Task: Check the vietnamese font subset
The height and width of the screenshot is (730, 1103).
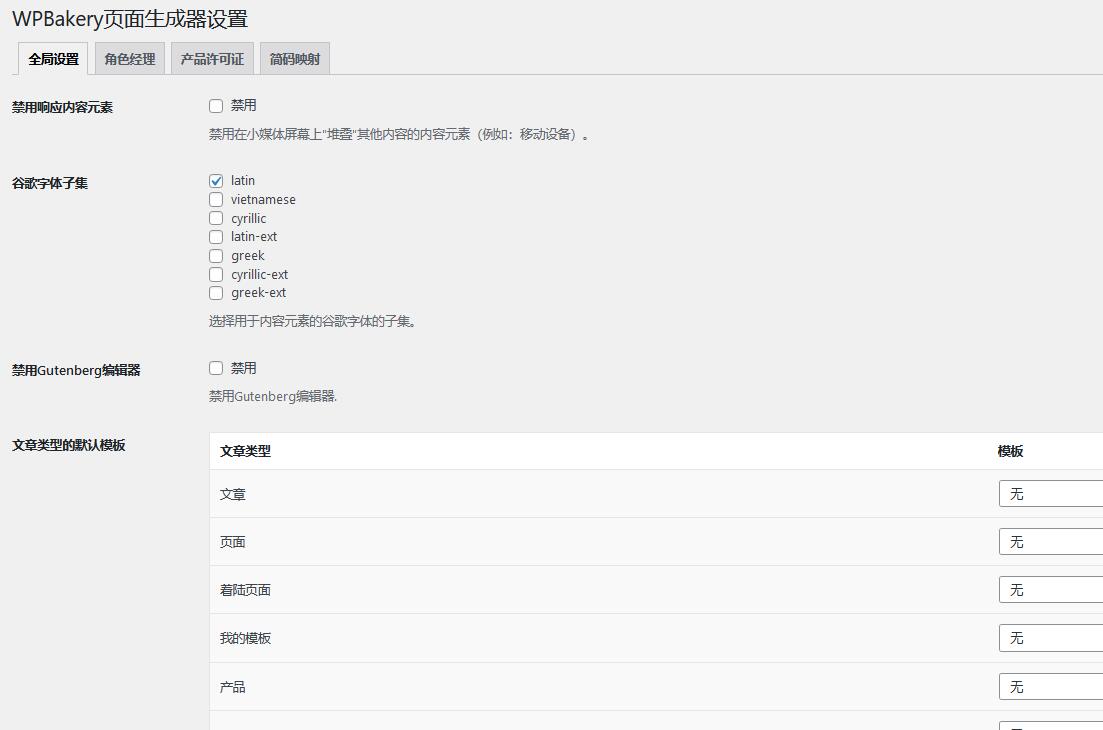Action: click(x=216, y=200)
